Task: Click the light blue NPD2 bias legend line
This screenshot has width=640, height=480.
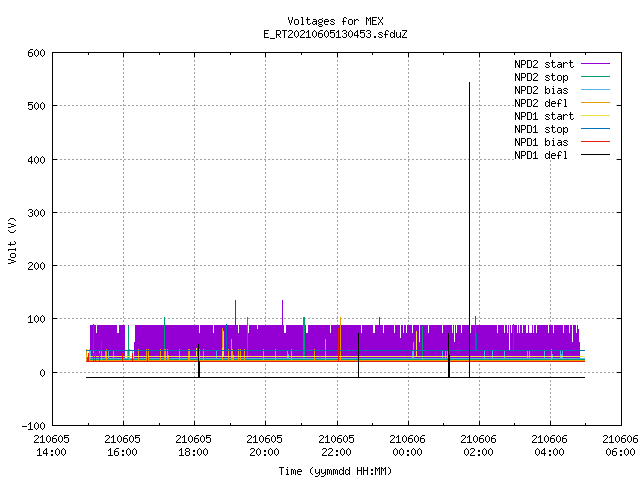Action: point(596,90)
